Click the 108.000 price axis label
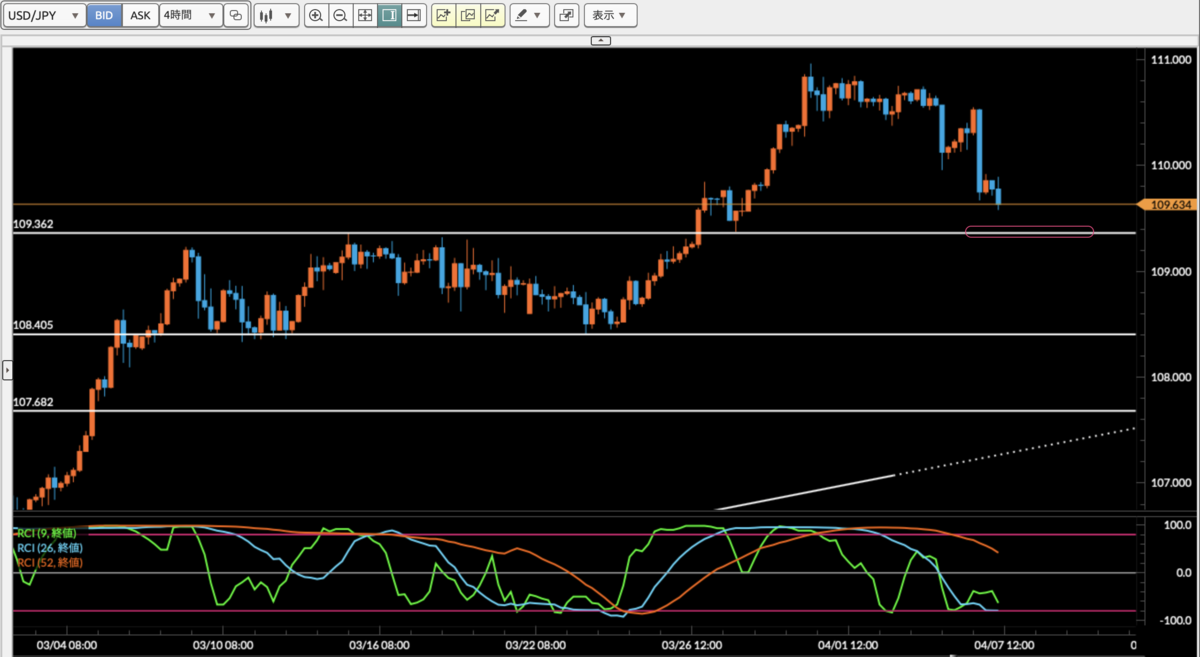This screenshot has height=657, width=1200. [x=1170, y=377]
